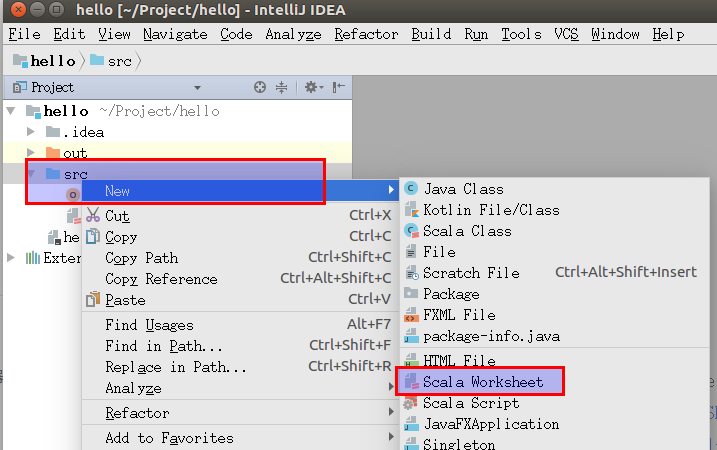Open the Tools menu
The width and height of the screenshot is (717, 450).
[521, 34]
